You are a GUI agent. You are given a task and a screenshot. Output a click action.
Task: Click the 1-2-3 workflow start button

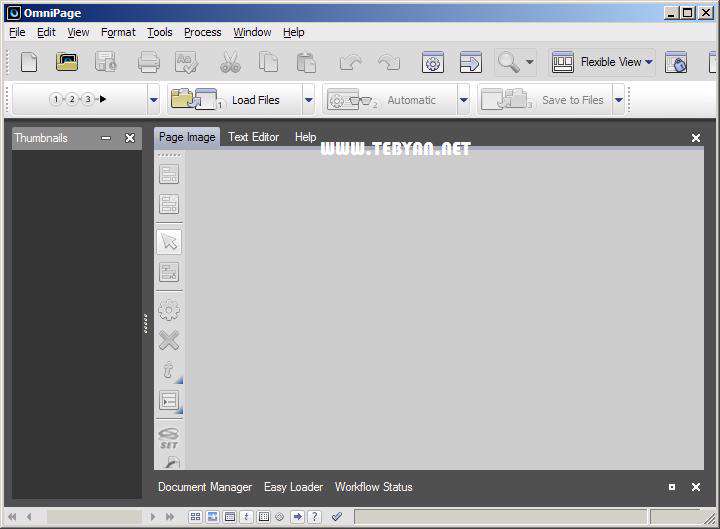click(x=79, y=99)
